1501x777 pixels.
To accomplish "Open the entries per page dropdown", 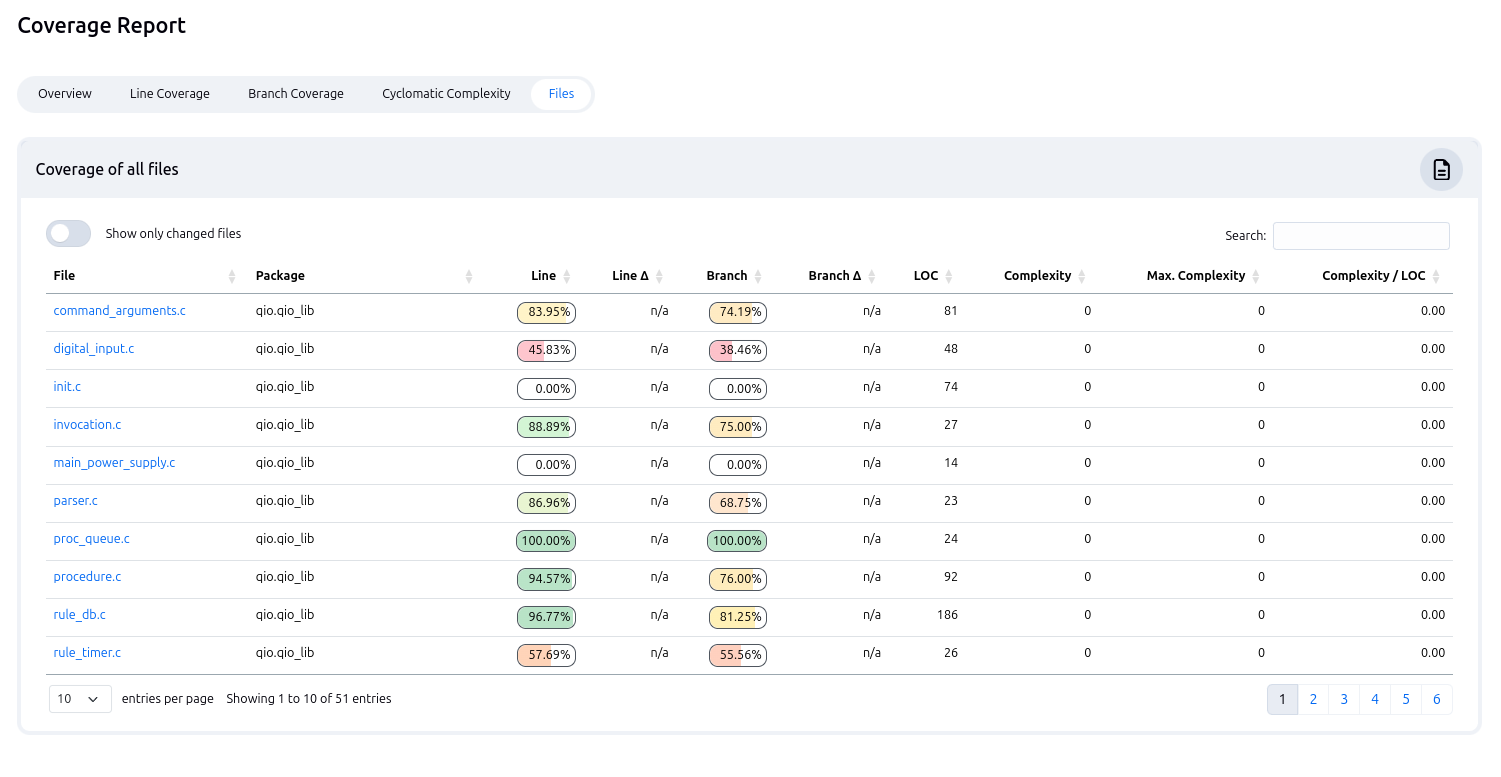I will 80,699.
